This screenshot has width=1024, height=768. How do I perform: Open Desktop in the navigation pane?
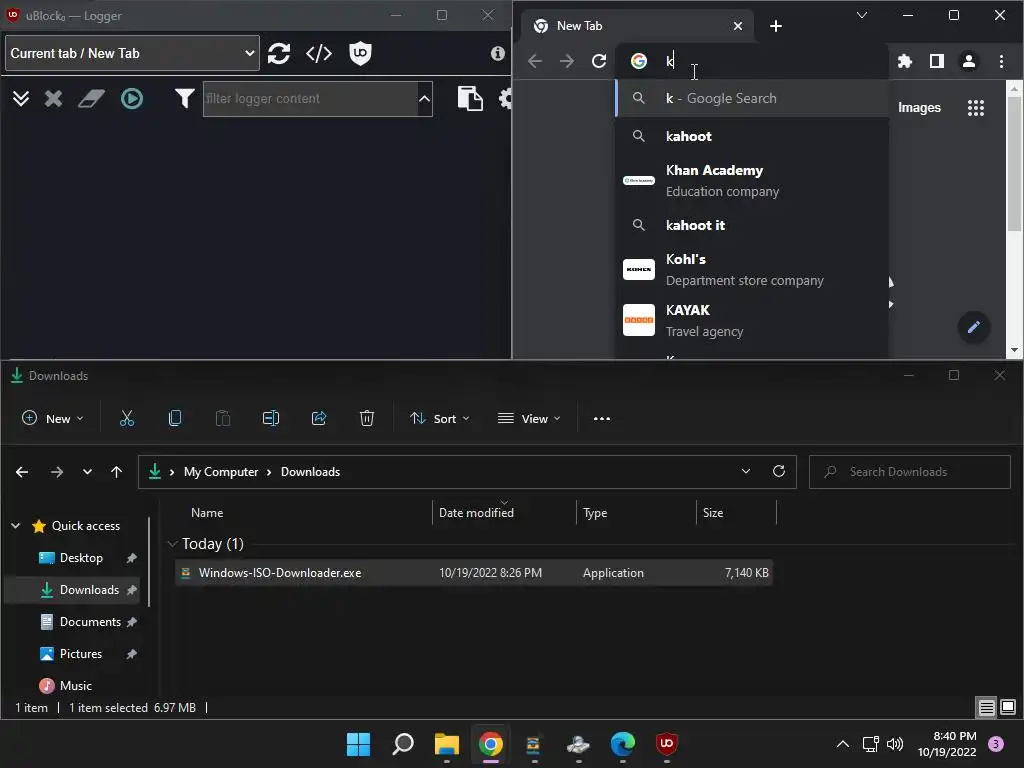(x=81, y=558)
